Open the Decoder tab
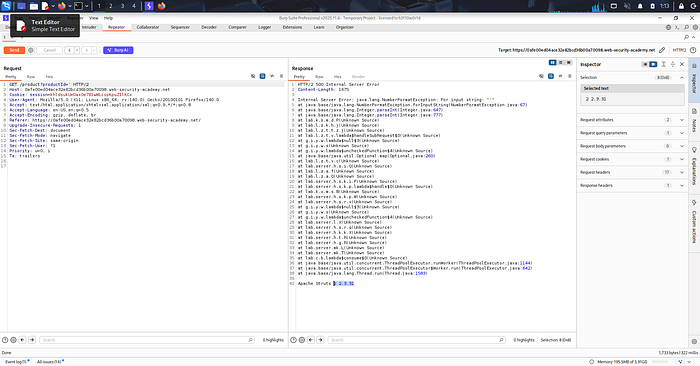The image size is (700, 366). pyautogui.click(x=209, y=27)
